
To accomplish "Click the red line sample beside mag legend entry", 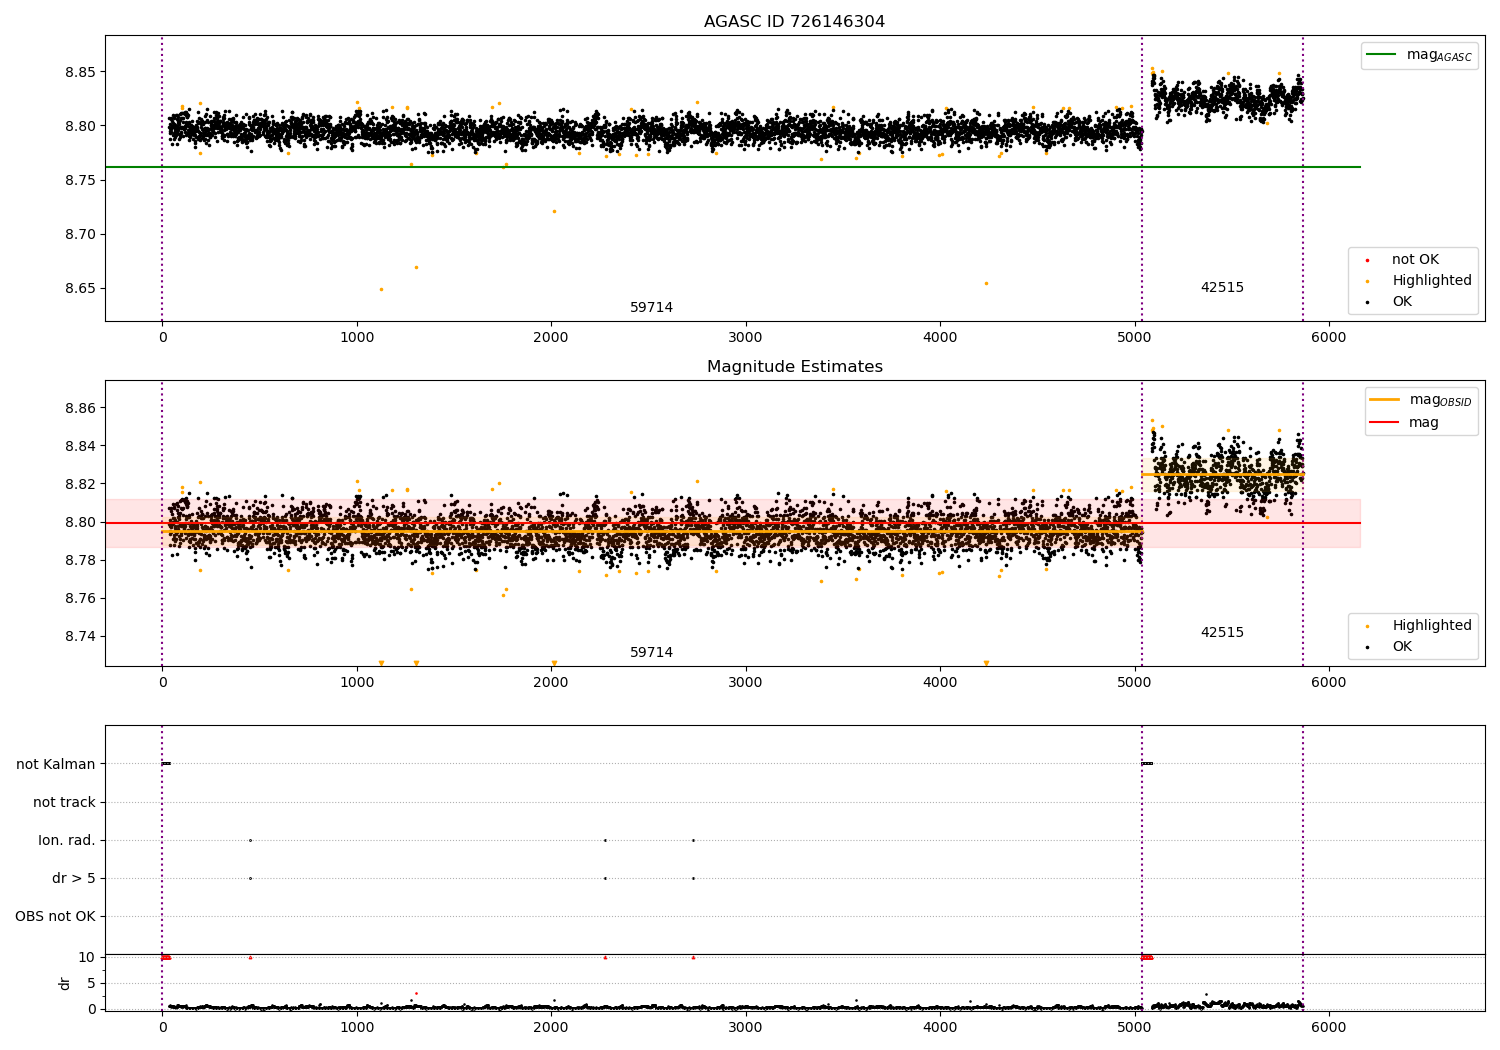I will [x=1384, y=423].
